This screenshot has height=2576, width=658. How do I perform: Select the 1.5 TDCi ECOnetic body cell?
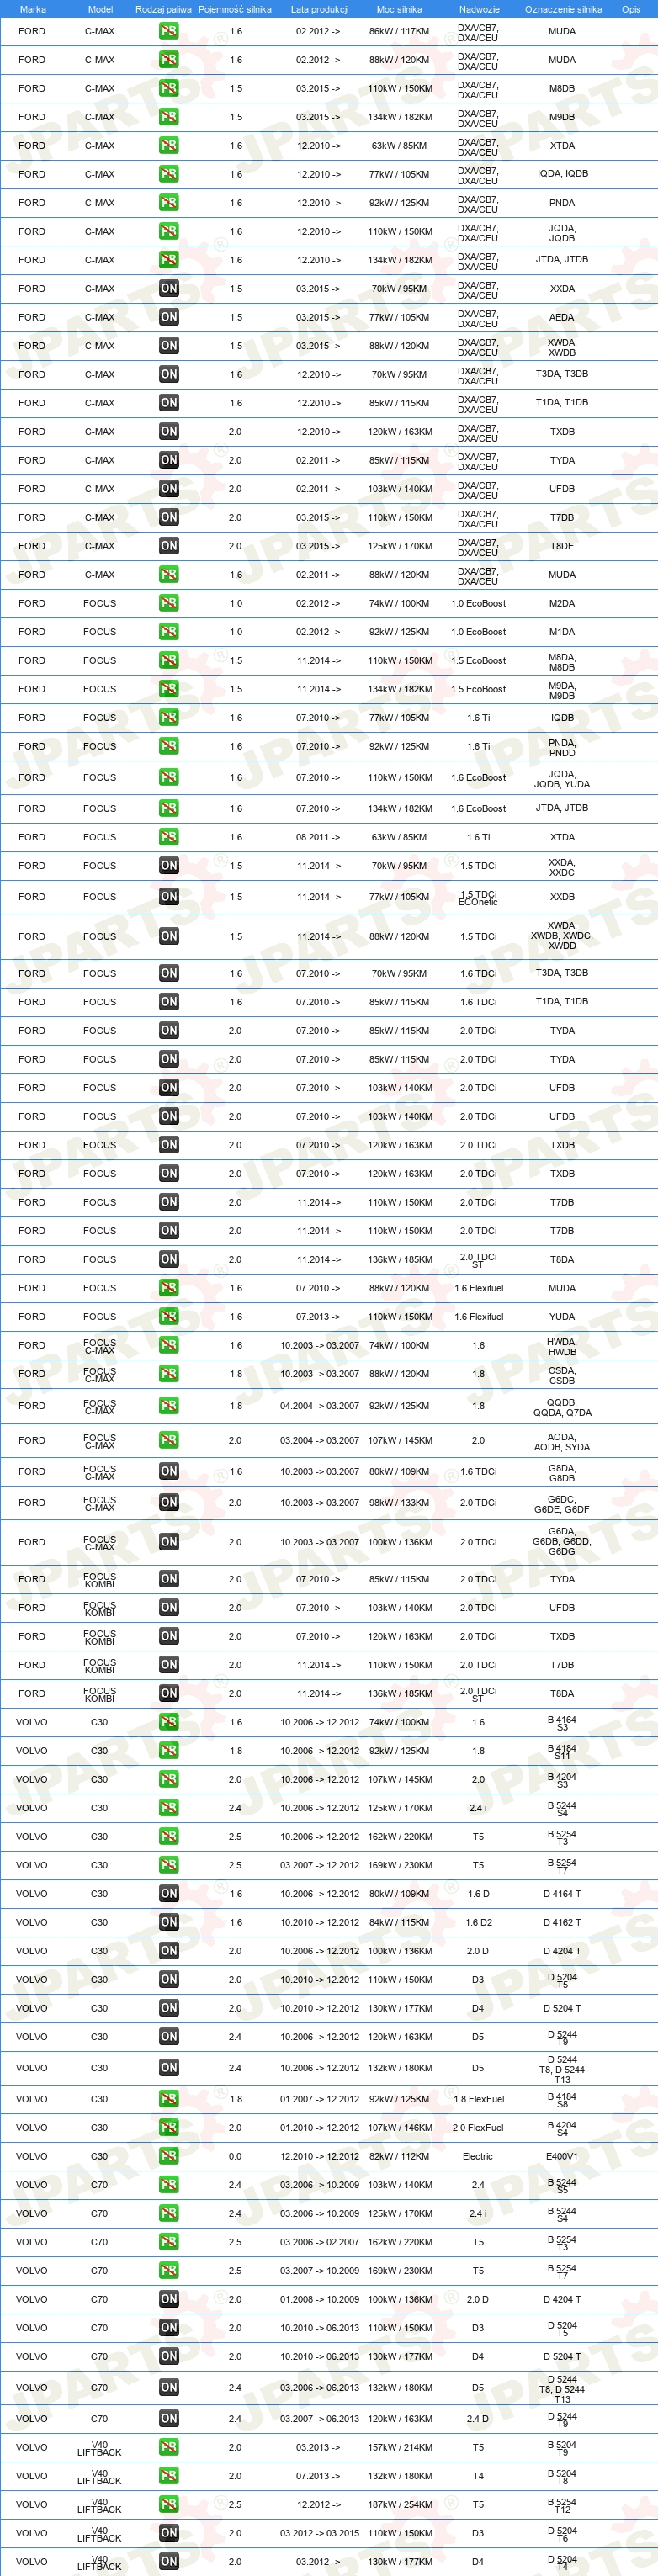tap(478, 898)
